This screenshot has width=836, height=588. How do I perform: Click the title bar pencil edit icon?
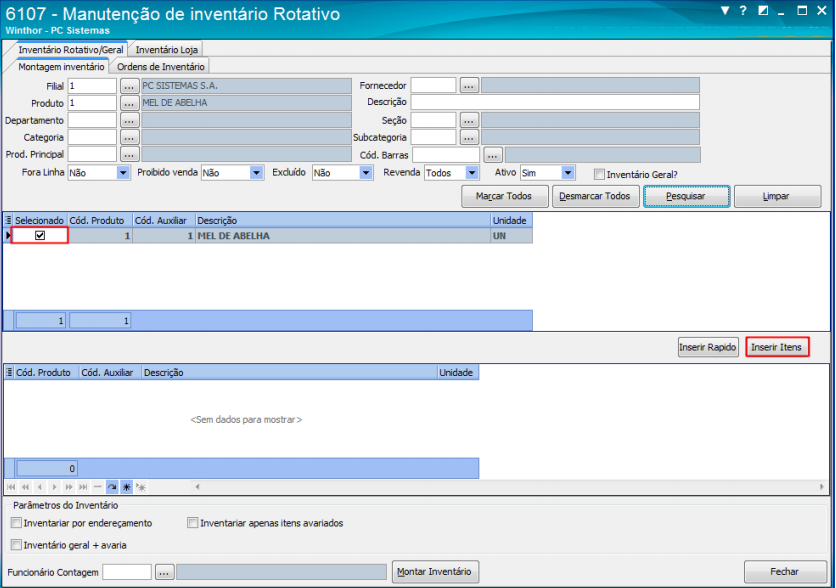point(763,11)
